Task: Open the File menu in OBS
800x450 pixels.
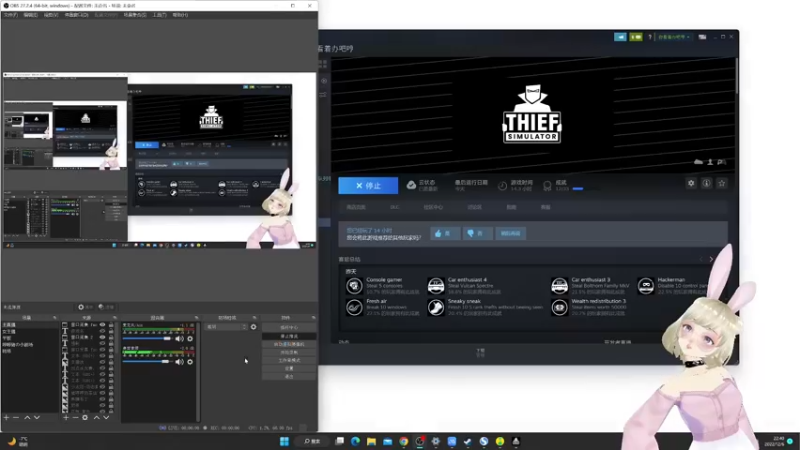Action: coord(11,15)
